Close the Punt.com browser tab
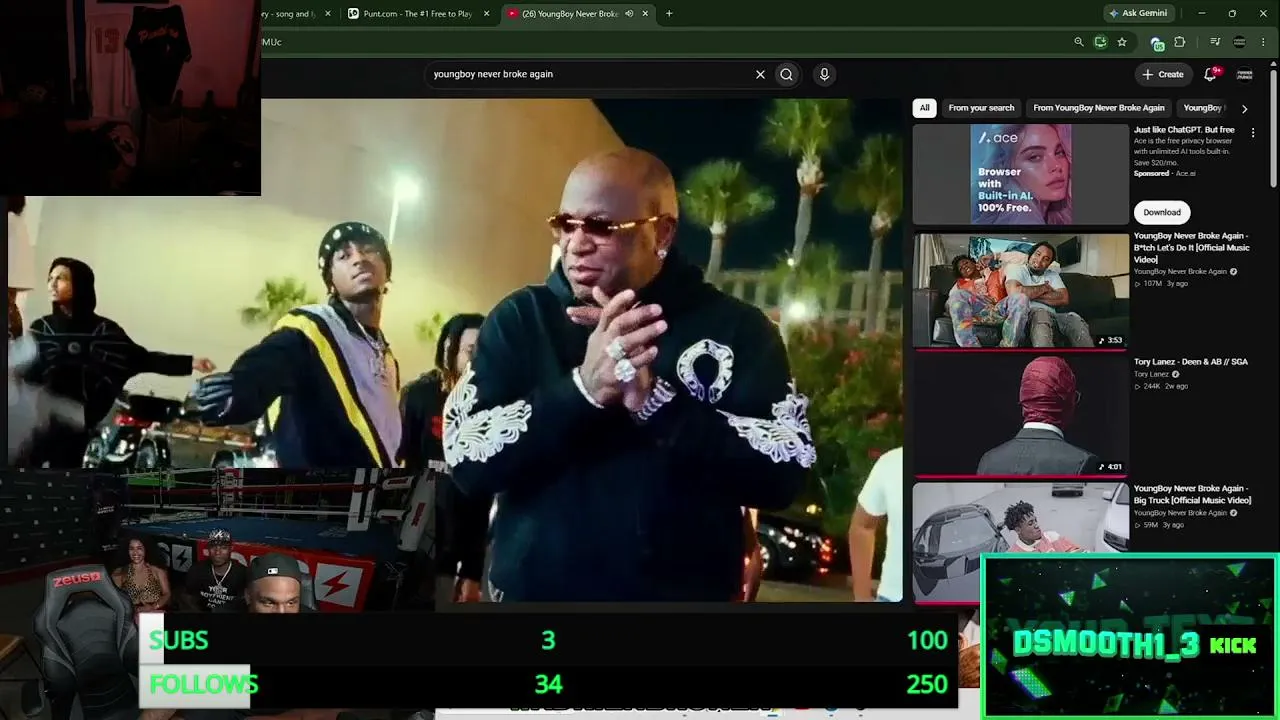The width and height of the screenshot is (1280, 720). pos(487,14)
